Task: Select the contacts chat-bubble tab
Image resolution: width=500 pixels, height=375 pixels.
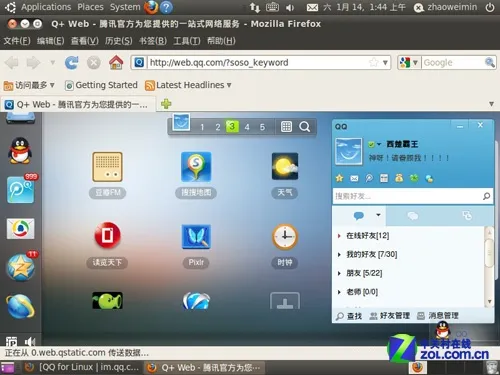Action: coord(359,216)
